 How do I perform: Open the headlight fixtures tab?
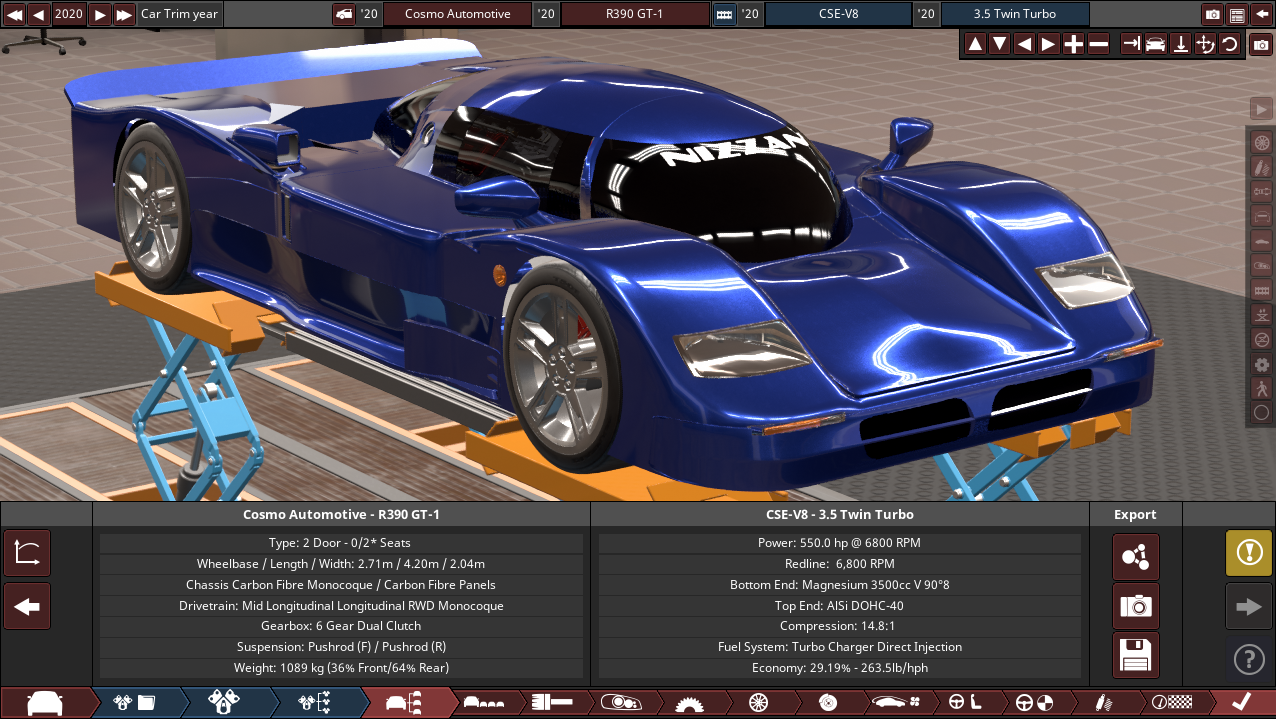coord(620,702)
